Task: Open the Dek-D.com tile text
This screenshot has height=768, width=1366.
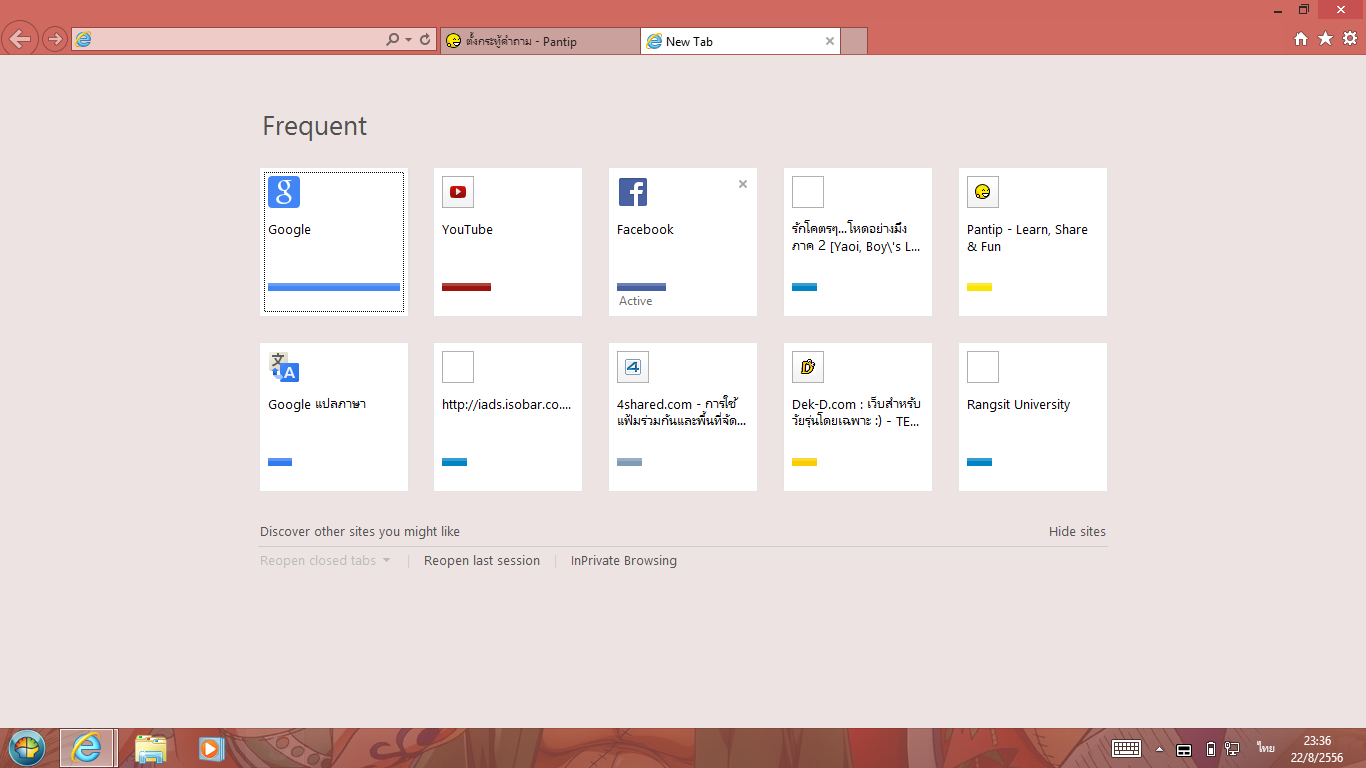Action: 857,413
